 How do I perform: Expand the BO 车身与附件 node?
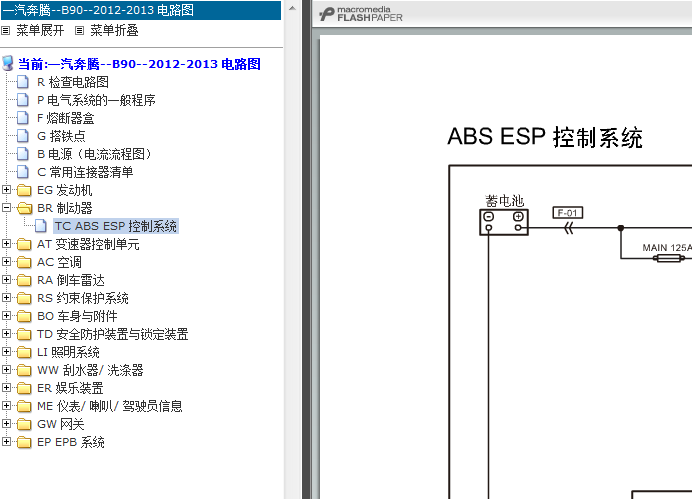6,315
